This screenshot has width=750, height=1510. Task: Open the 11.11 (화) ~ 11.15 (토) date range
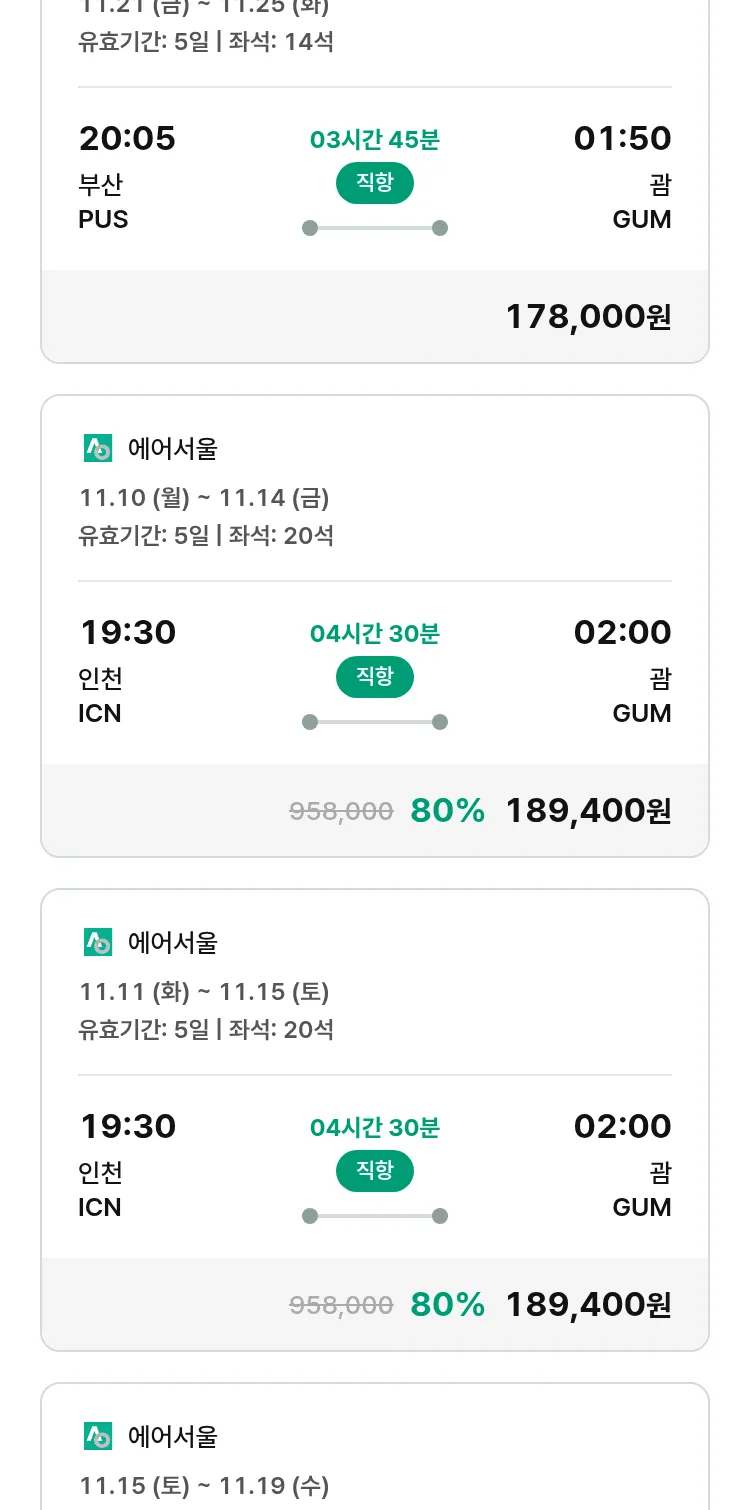[204, 991]
